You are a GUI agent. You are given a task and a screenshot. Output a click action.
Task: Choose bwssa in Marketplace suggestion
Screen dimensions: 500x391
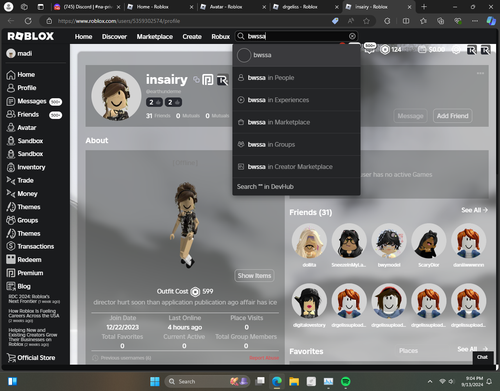point(296,122)
